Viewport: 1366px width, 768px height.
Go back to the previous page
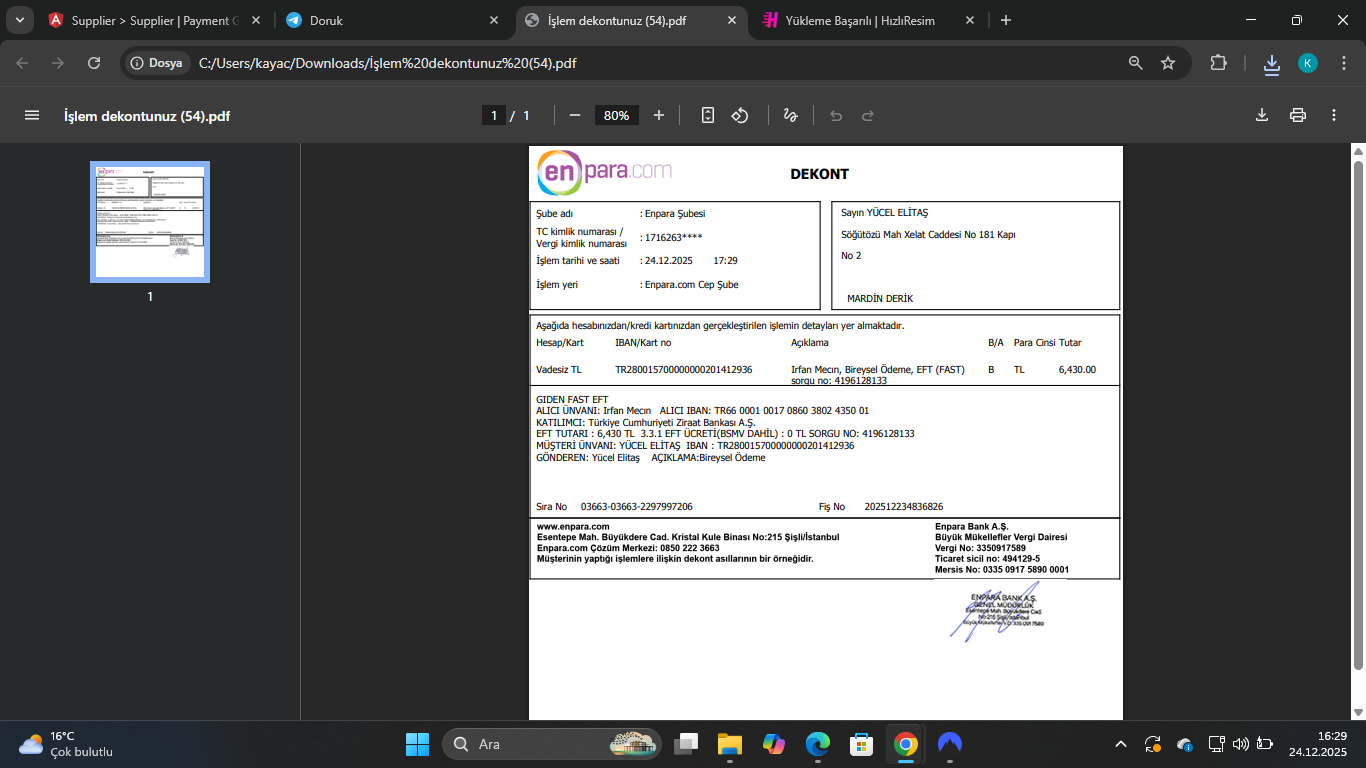click(22, 63)
